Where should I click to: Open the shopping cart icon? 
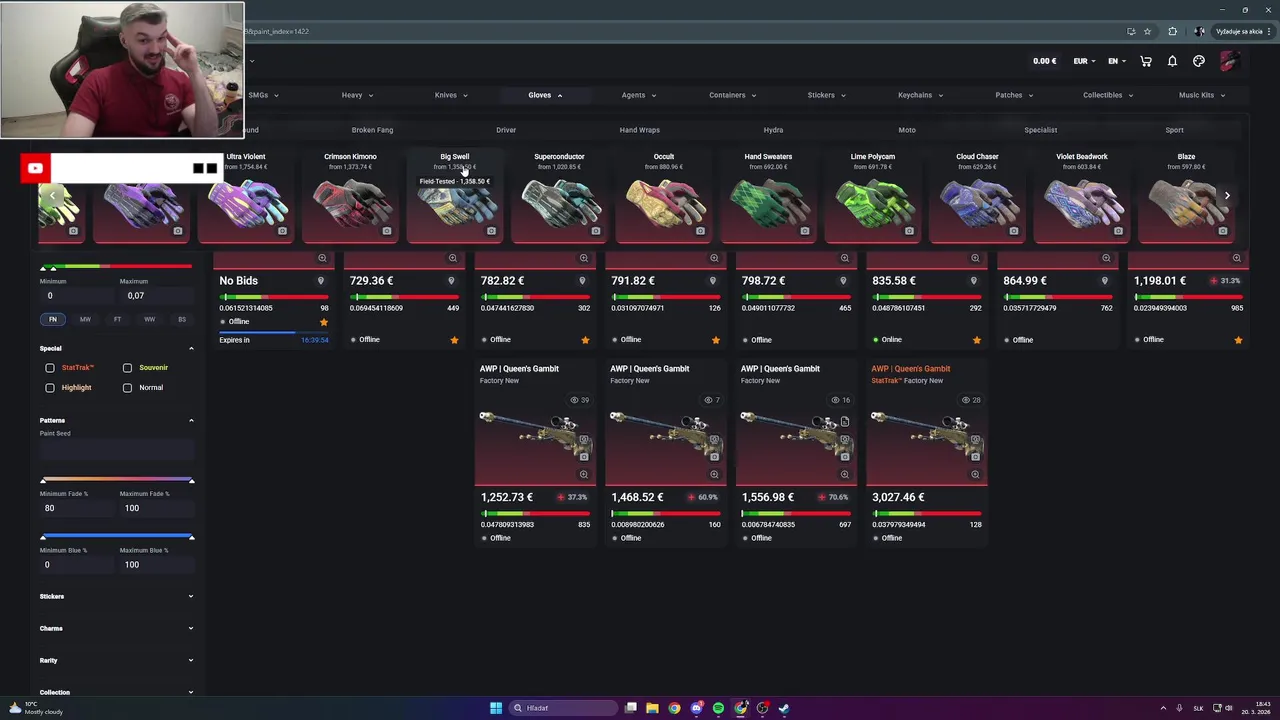[1146, 61]
